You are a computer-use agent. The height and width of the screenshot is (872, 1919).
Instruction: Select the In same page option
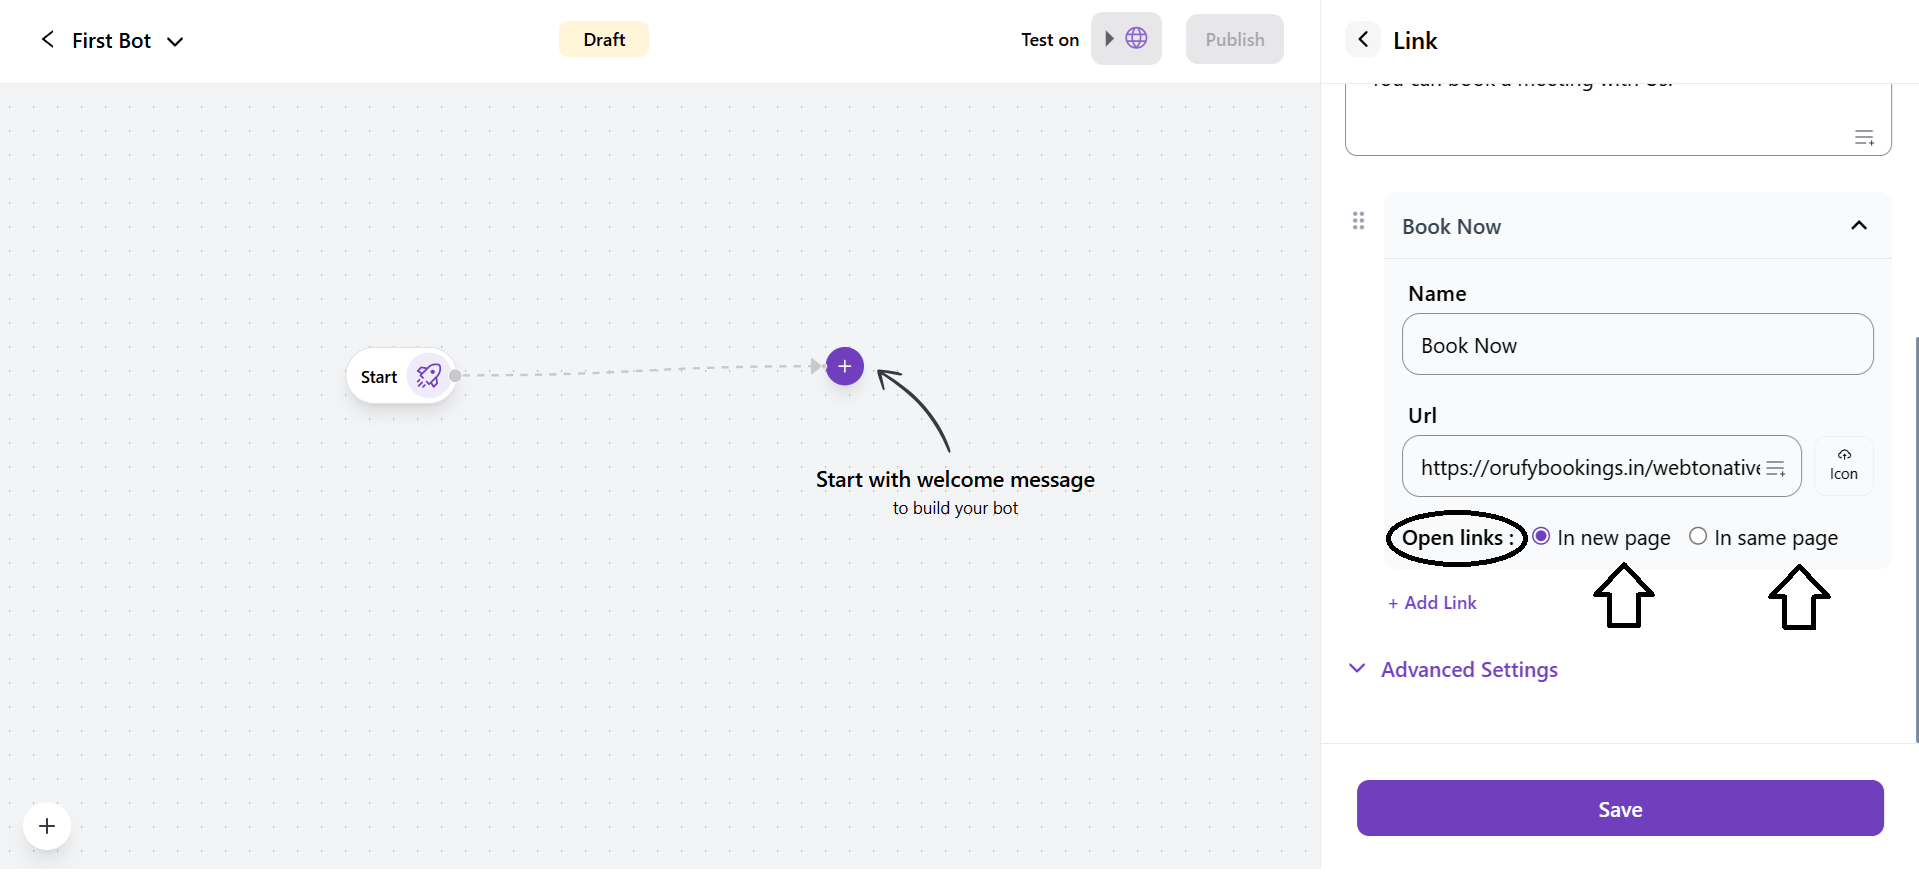tap(1698, 537)
